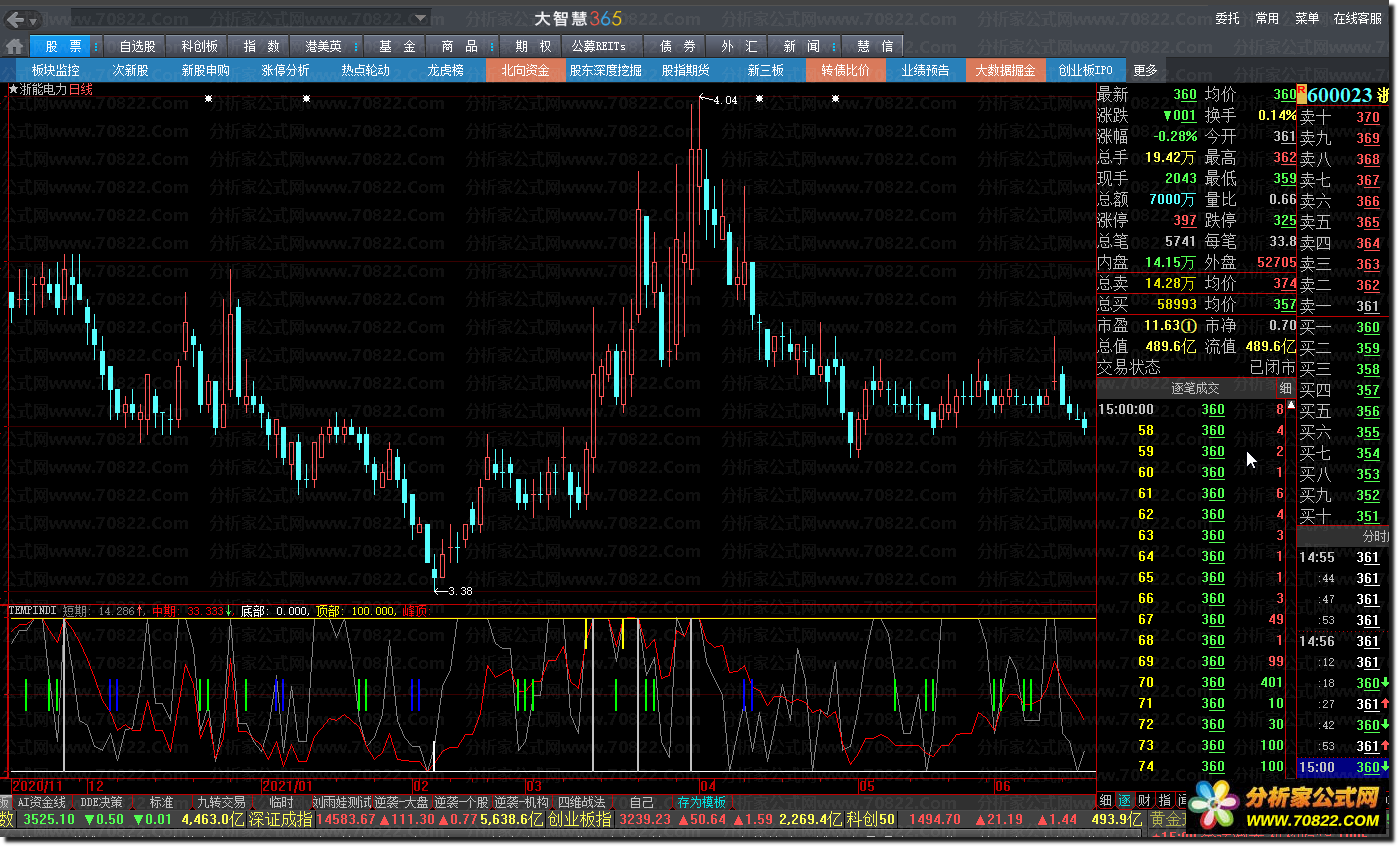Click 创业板指 in the status bar
Image resolution: width=1399 pixels, height=846 pixels.
point(580,819)
